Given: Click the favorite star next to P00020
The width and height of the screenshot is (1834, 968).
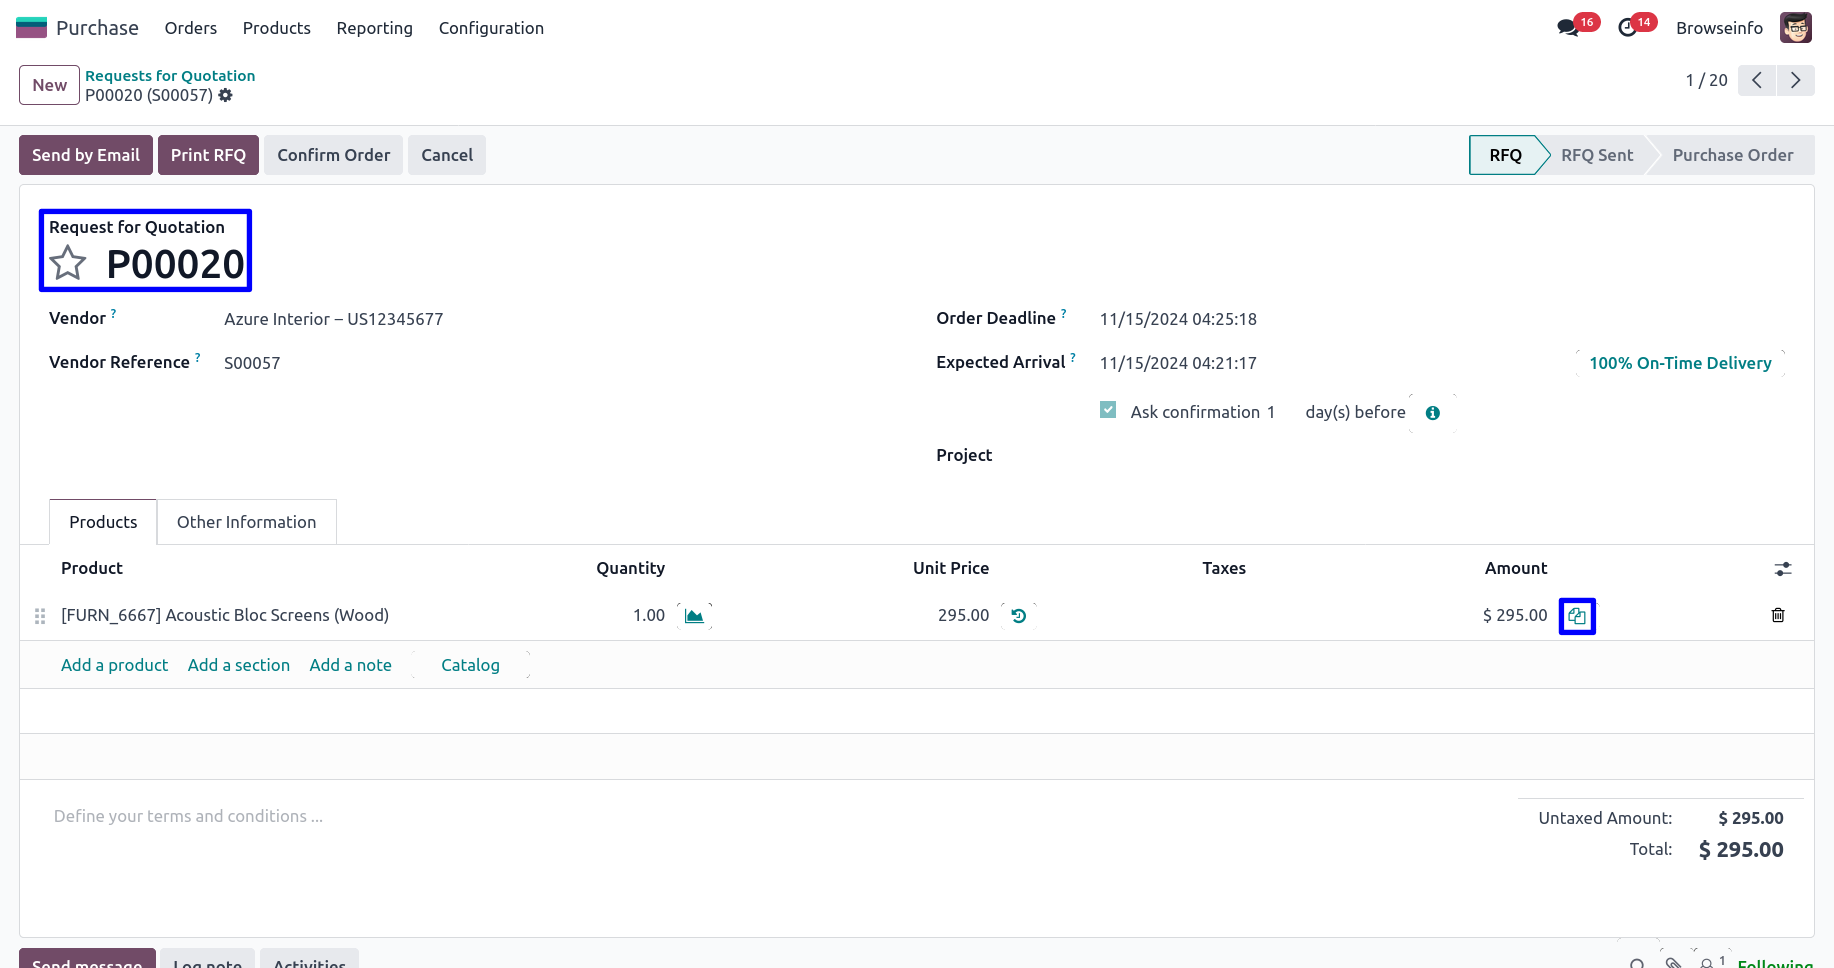Looking at the screenshot, I should pyautogui.click(x=68, y=264).
